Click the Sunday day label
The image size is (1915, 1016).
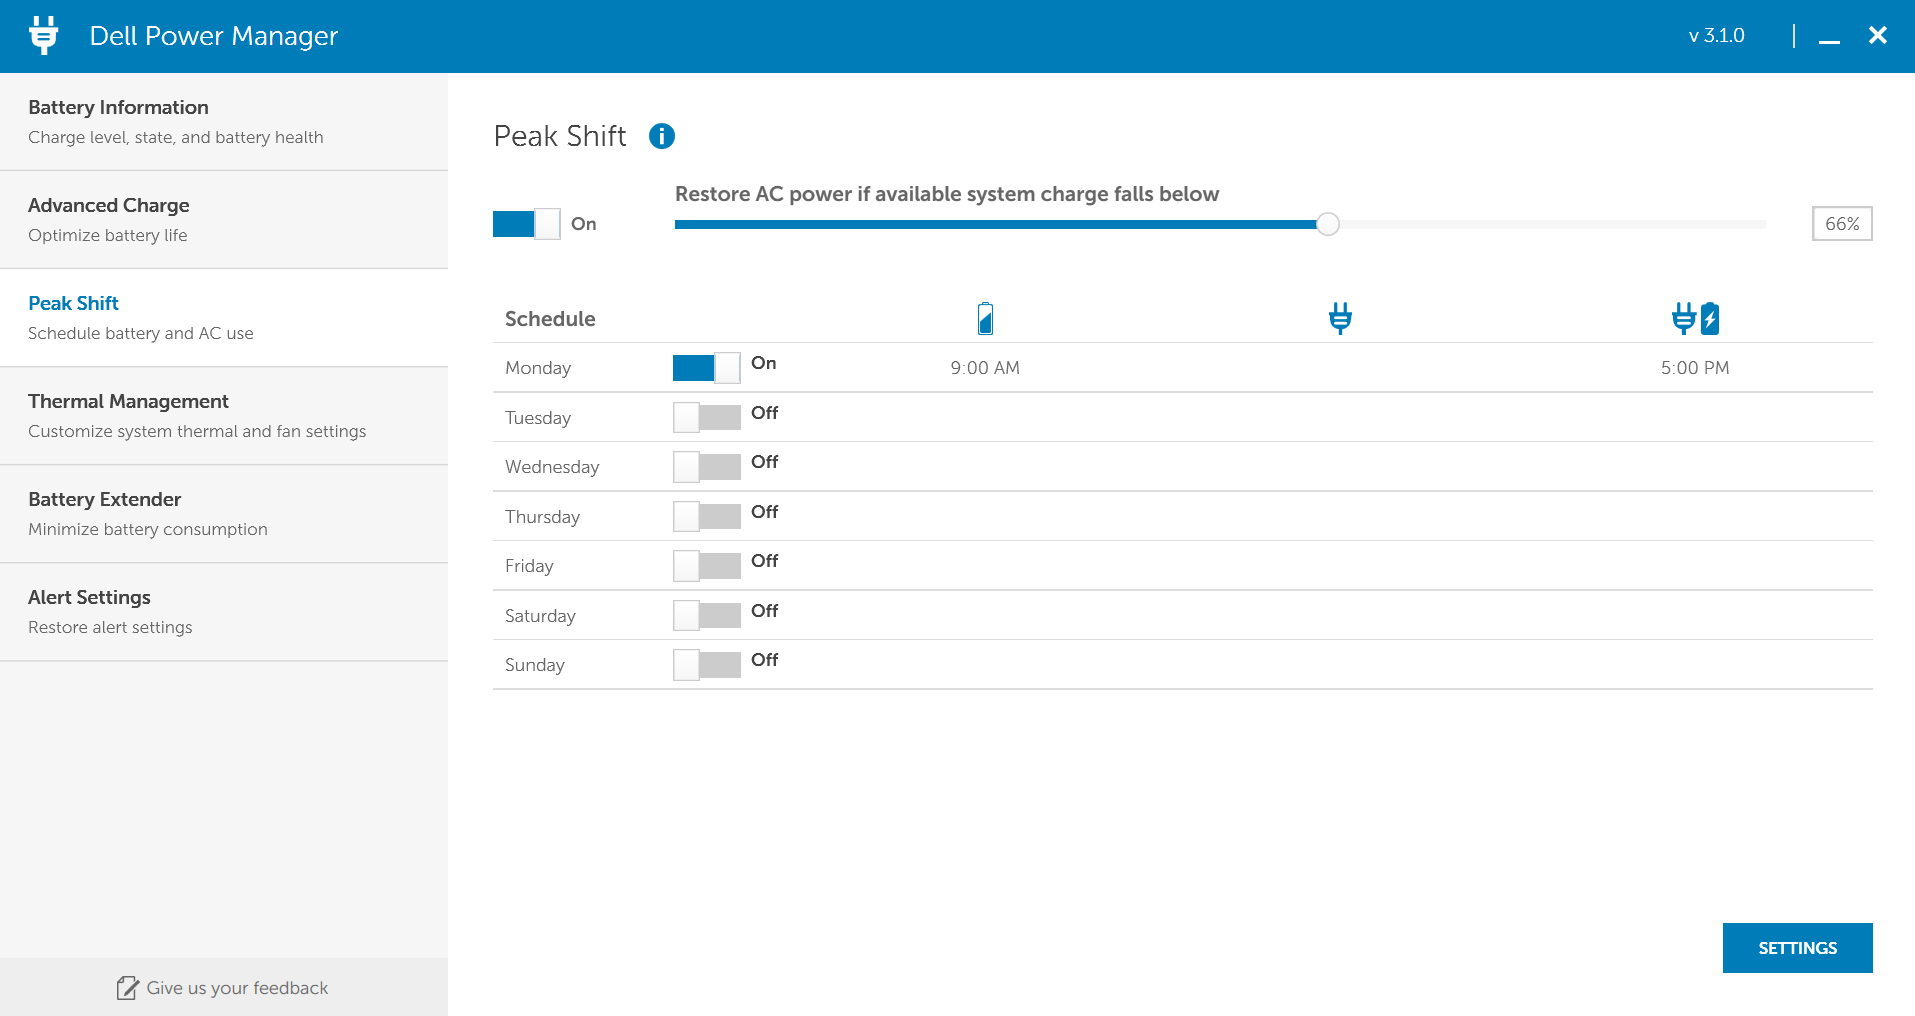tap(535, 665)
